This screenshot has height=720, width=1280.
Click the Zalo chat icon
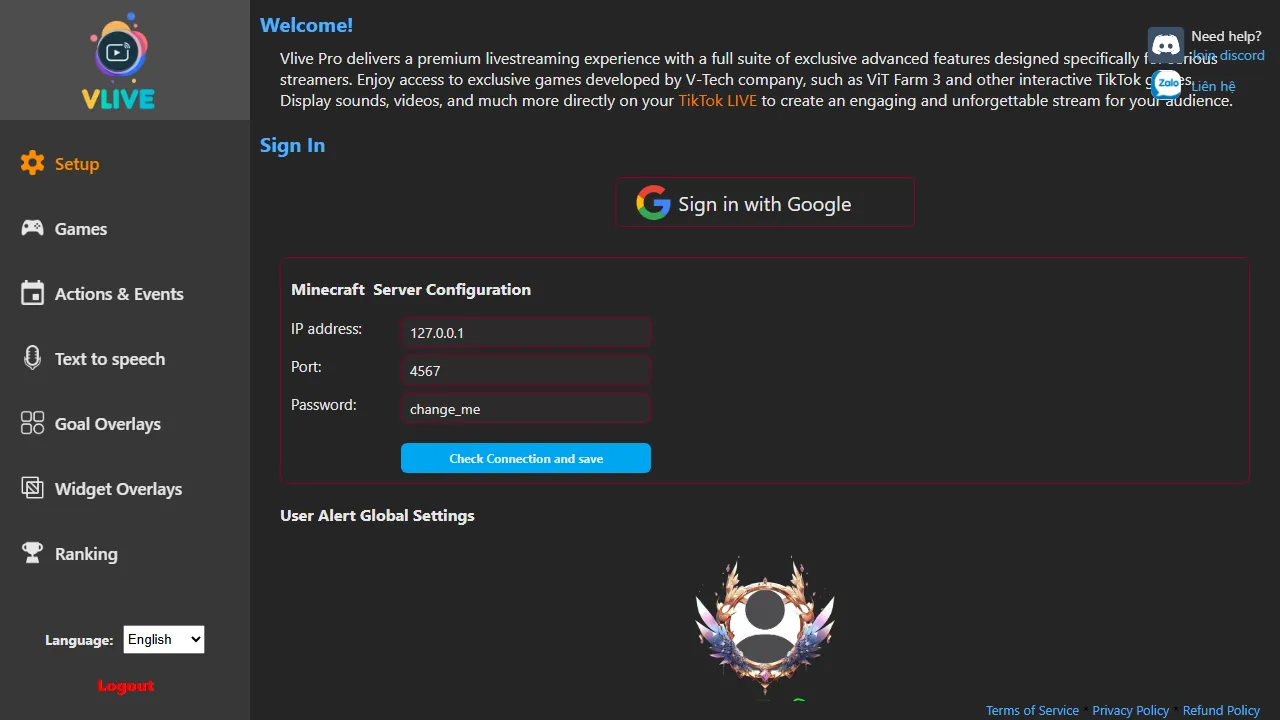1166,84
